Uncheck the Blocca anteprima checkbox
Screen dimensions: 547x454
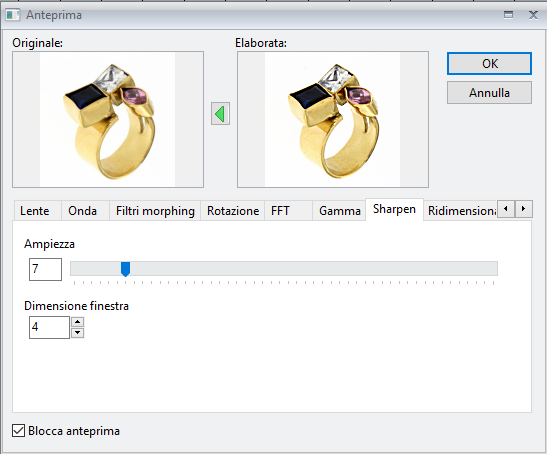tap(18, 431)
